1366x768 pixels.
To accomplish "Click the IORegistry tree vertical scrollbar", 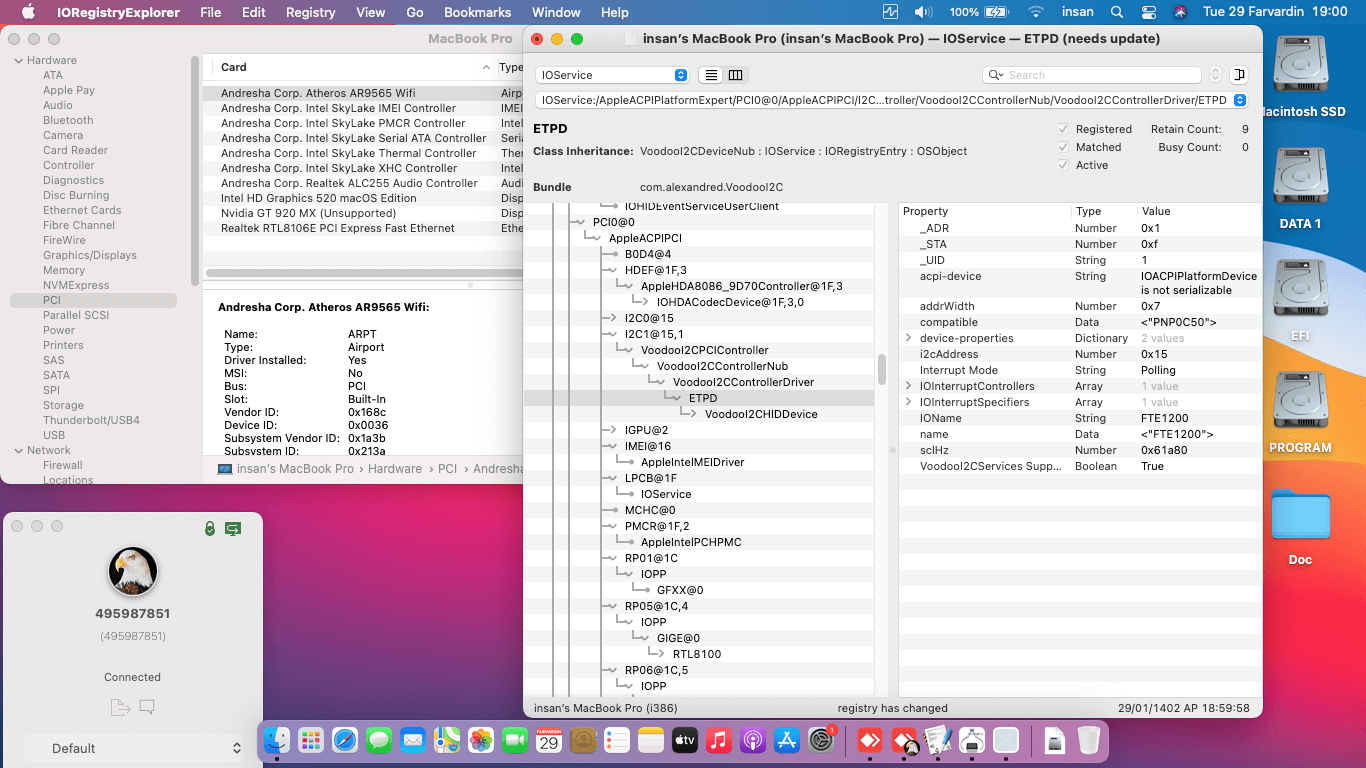I will pos(882,369).
